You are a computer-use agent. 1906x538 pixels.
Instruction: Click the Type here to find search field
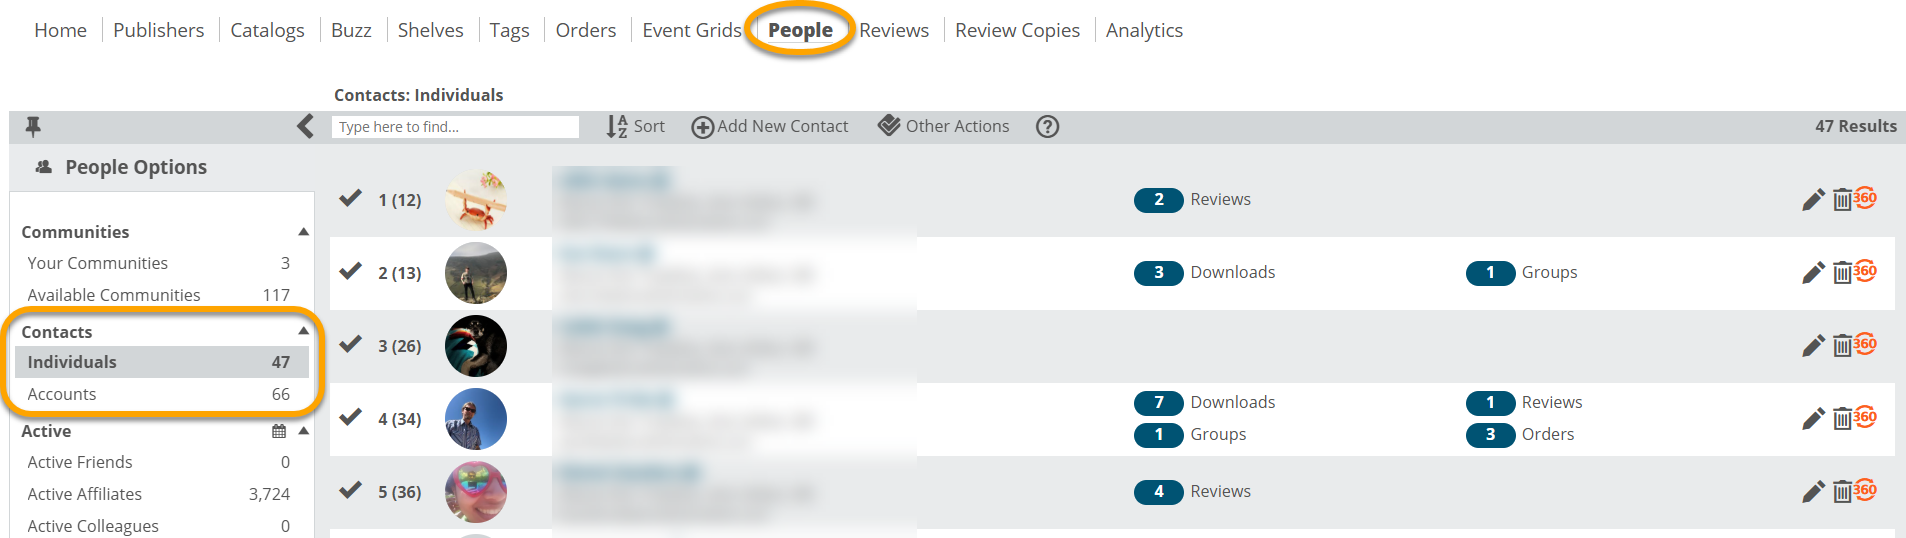455,127
